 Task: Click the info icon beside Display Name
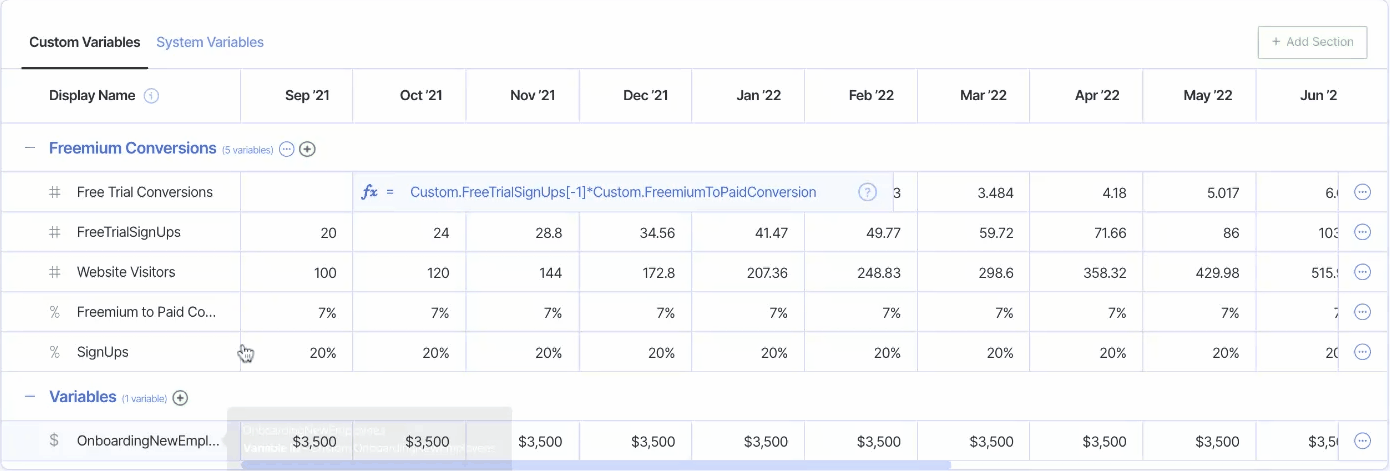(151, 96)
